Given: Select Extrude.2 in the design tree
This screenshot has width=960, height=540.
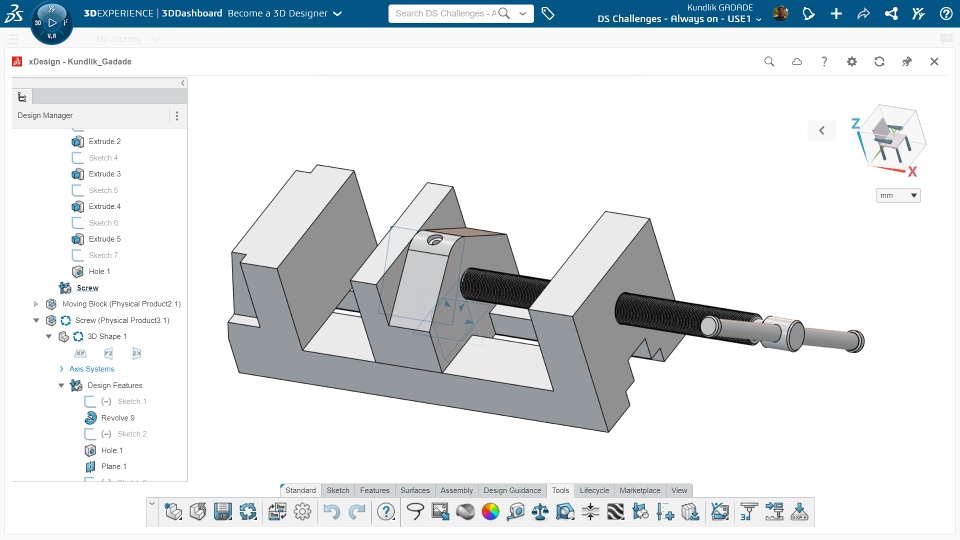Looking at the screenshot, I should click(x=105, y=141).
